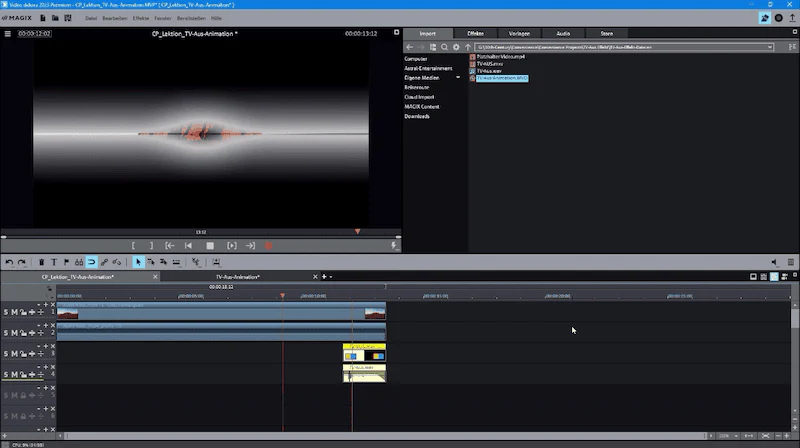Select Computer in the import sidebar

tap(416, 59)
